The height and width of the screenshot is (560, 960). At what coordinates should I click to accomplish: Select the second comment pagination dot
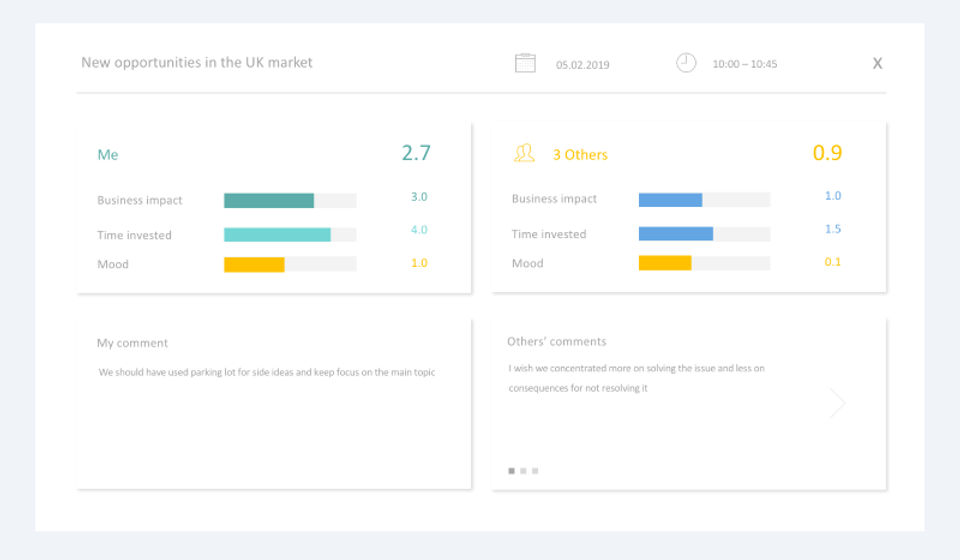(523, 471)
